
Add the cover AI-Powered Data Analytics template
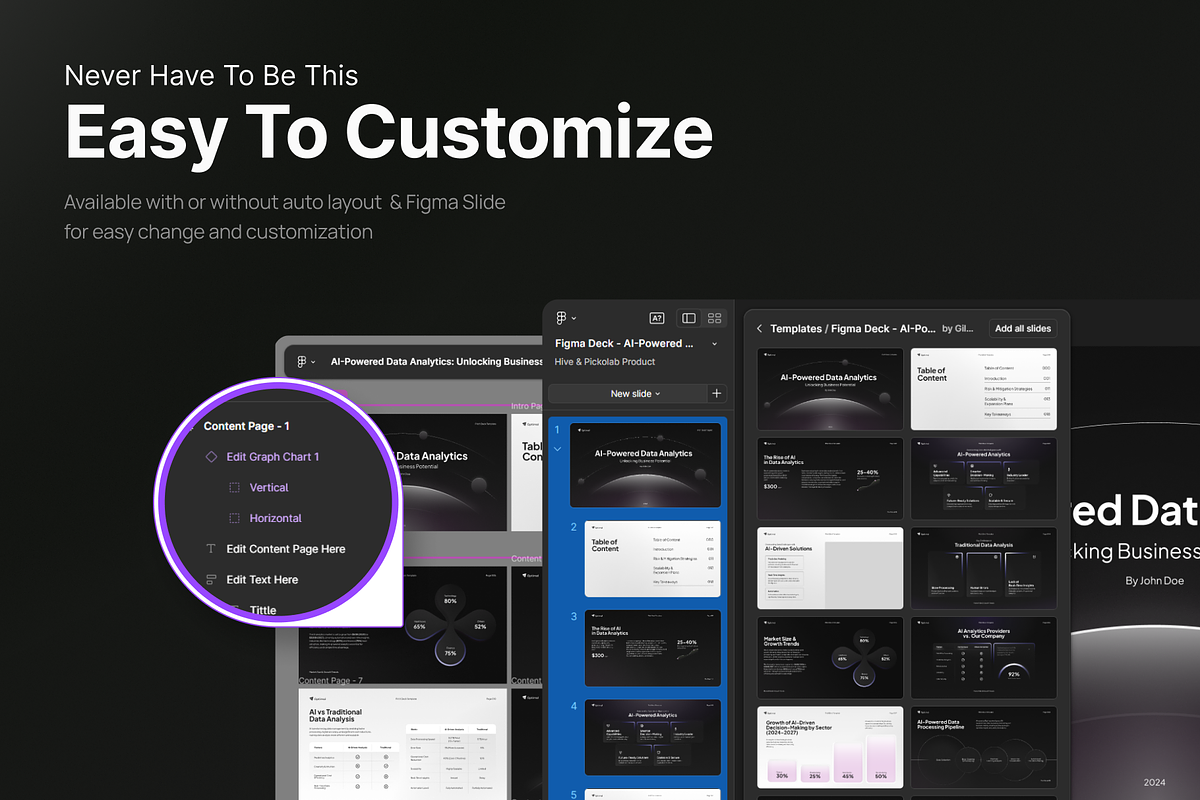(831, 389)
